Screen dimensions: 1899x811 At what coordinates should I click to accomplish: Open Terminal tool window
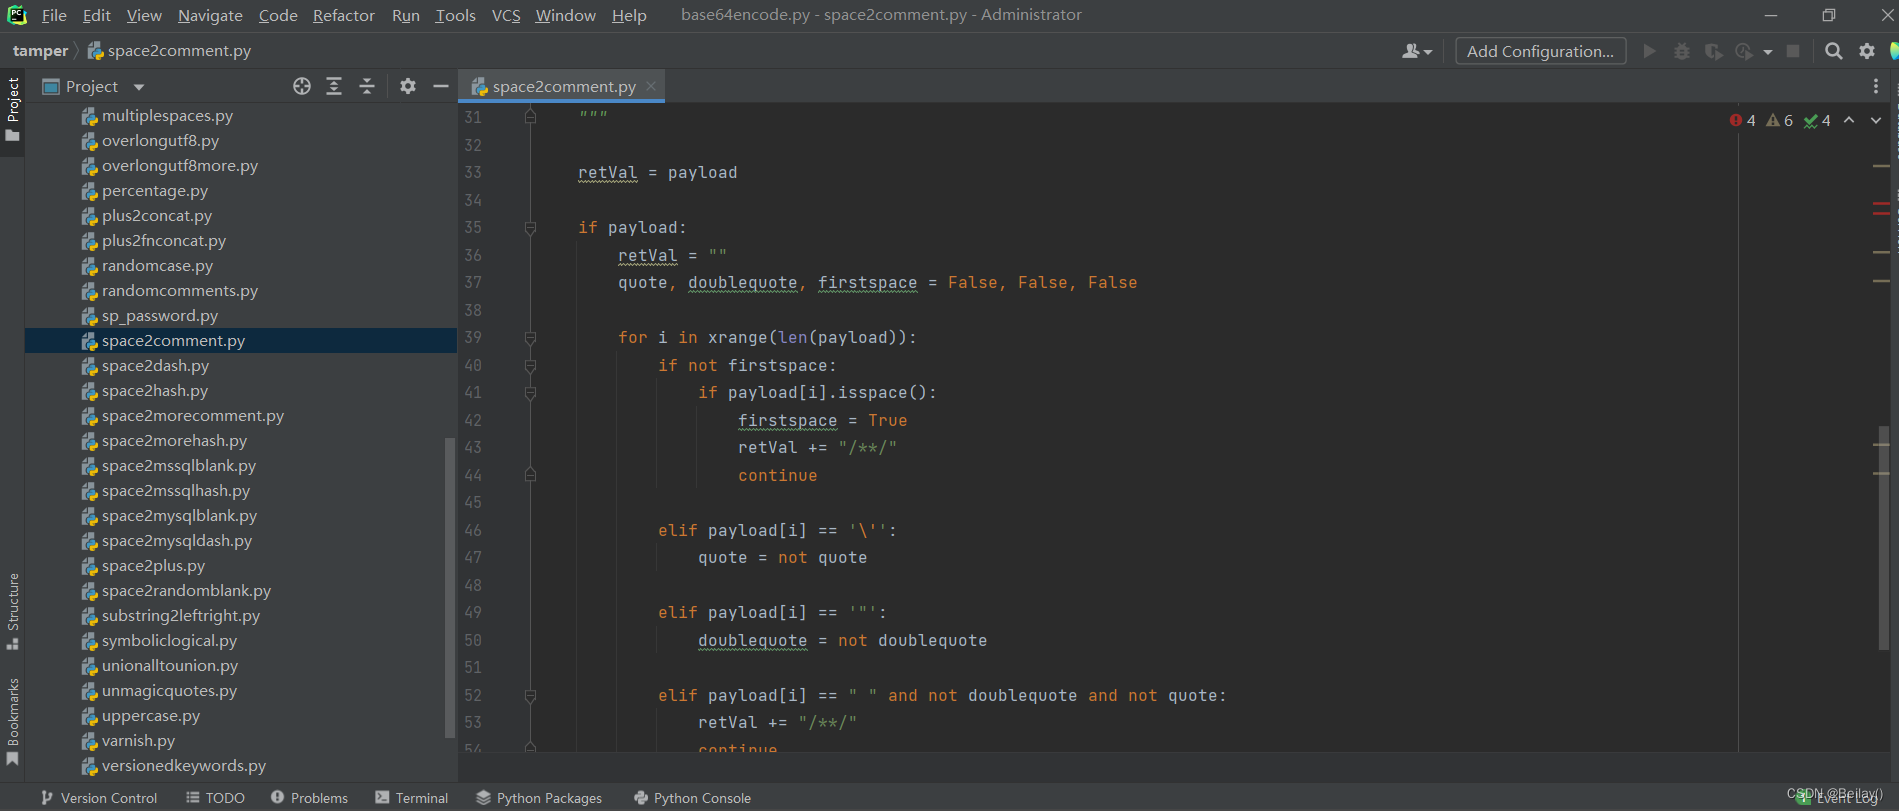pyautogui.click(x=411, y=797)
